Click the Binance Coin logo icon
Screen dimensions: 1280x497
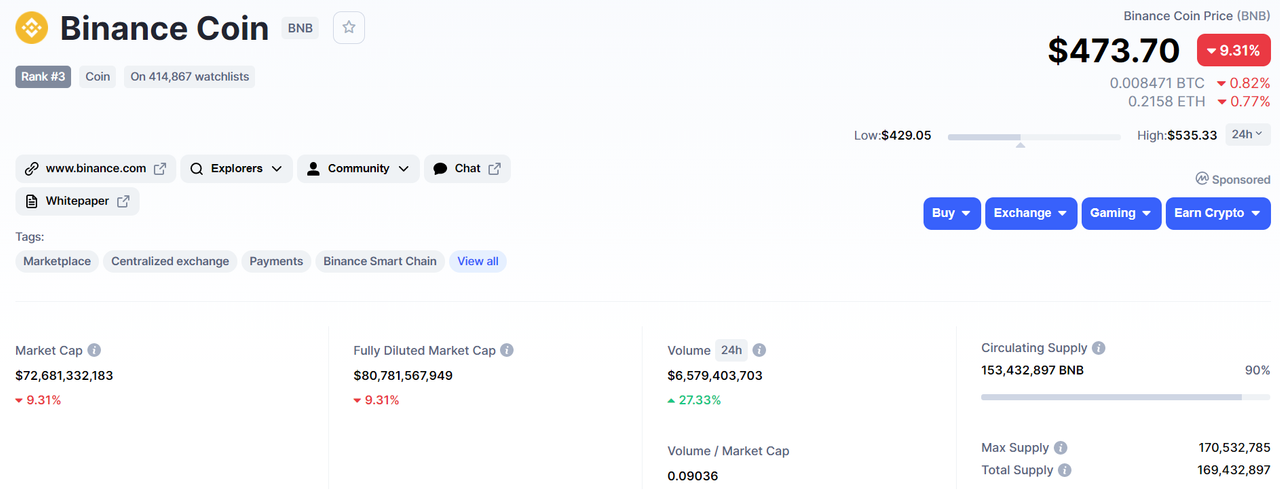pyautogui.click(x=32, y=28)
